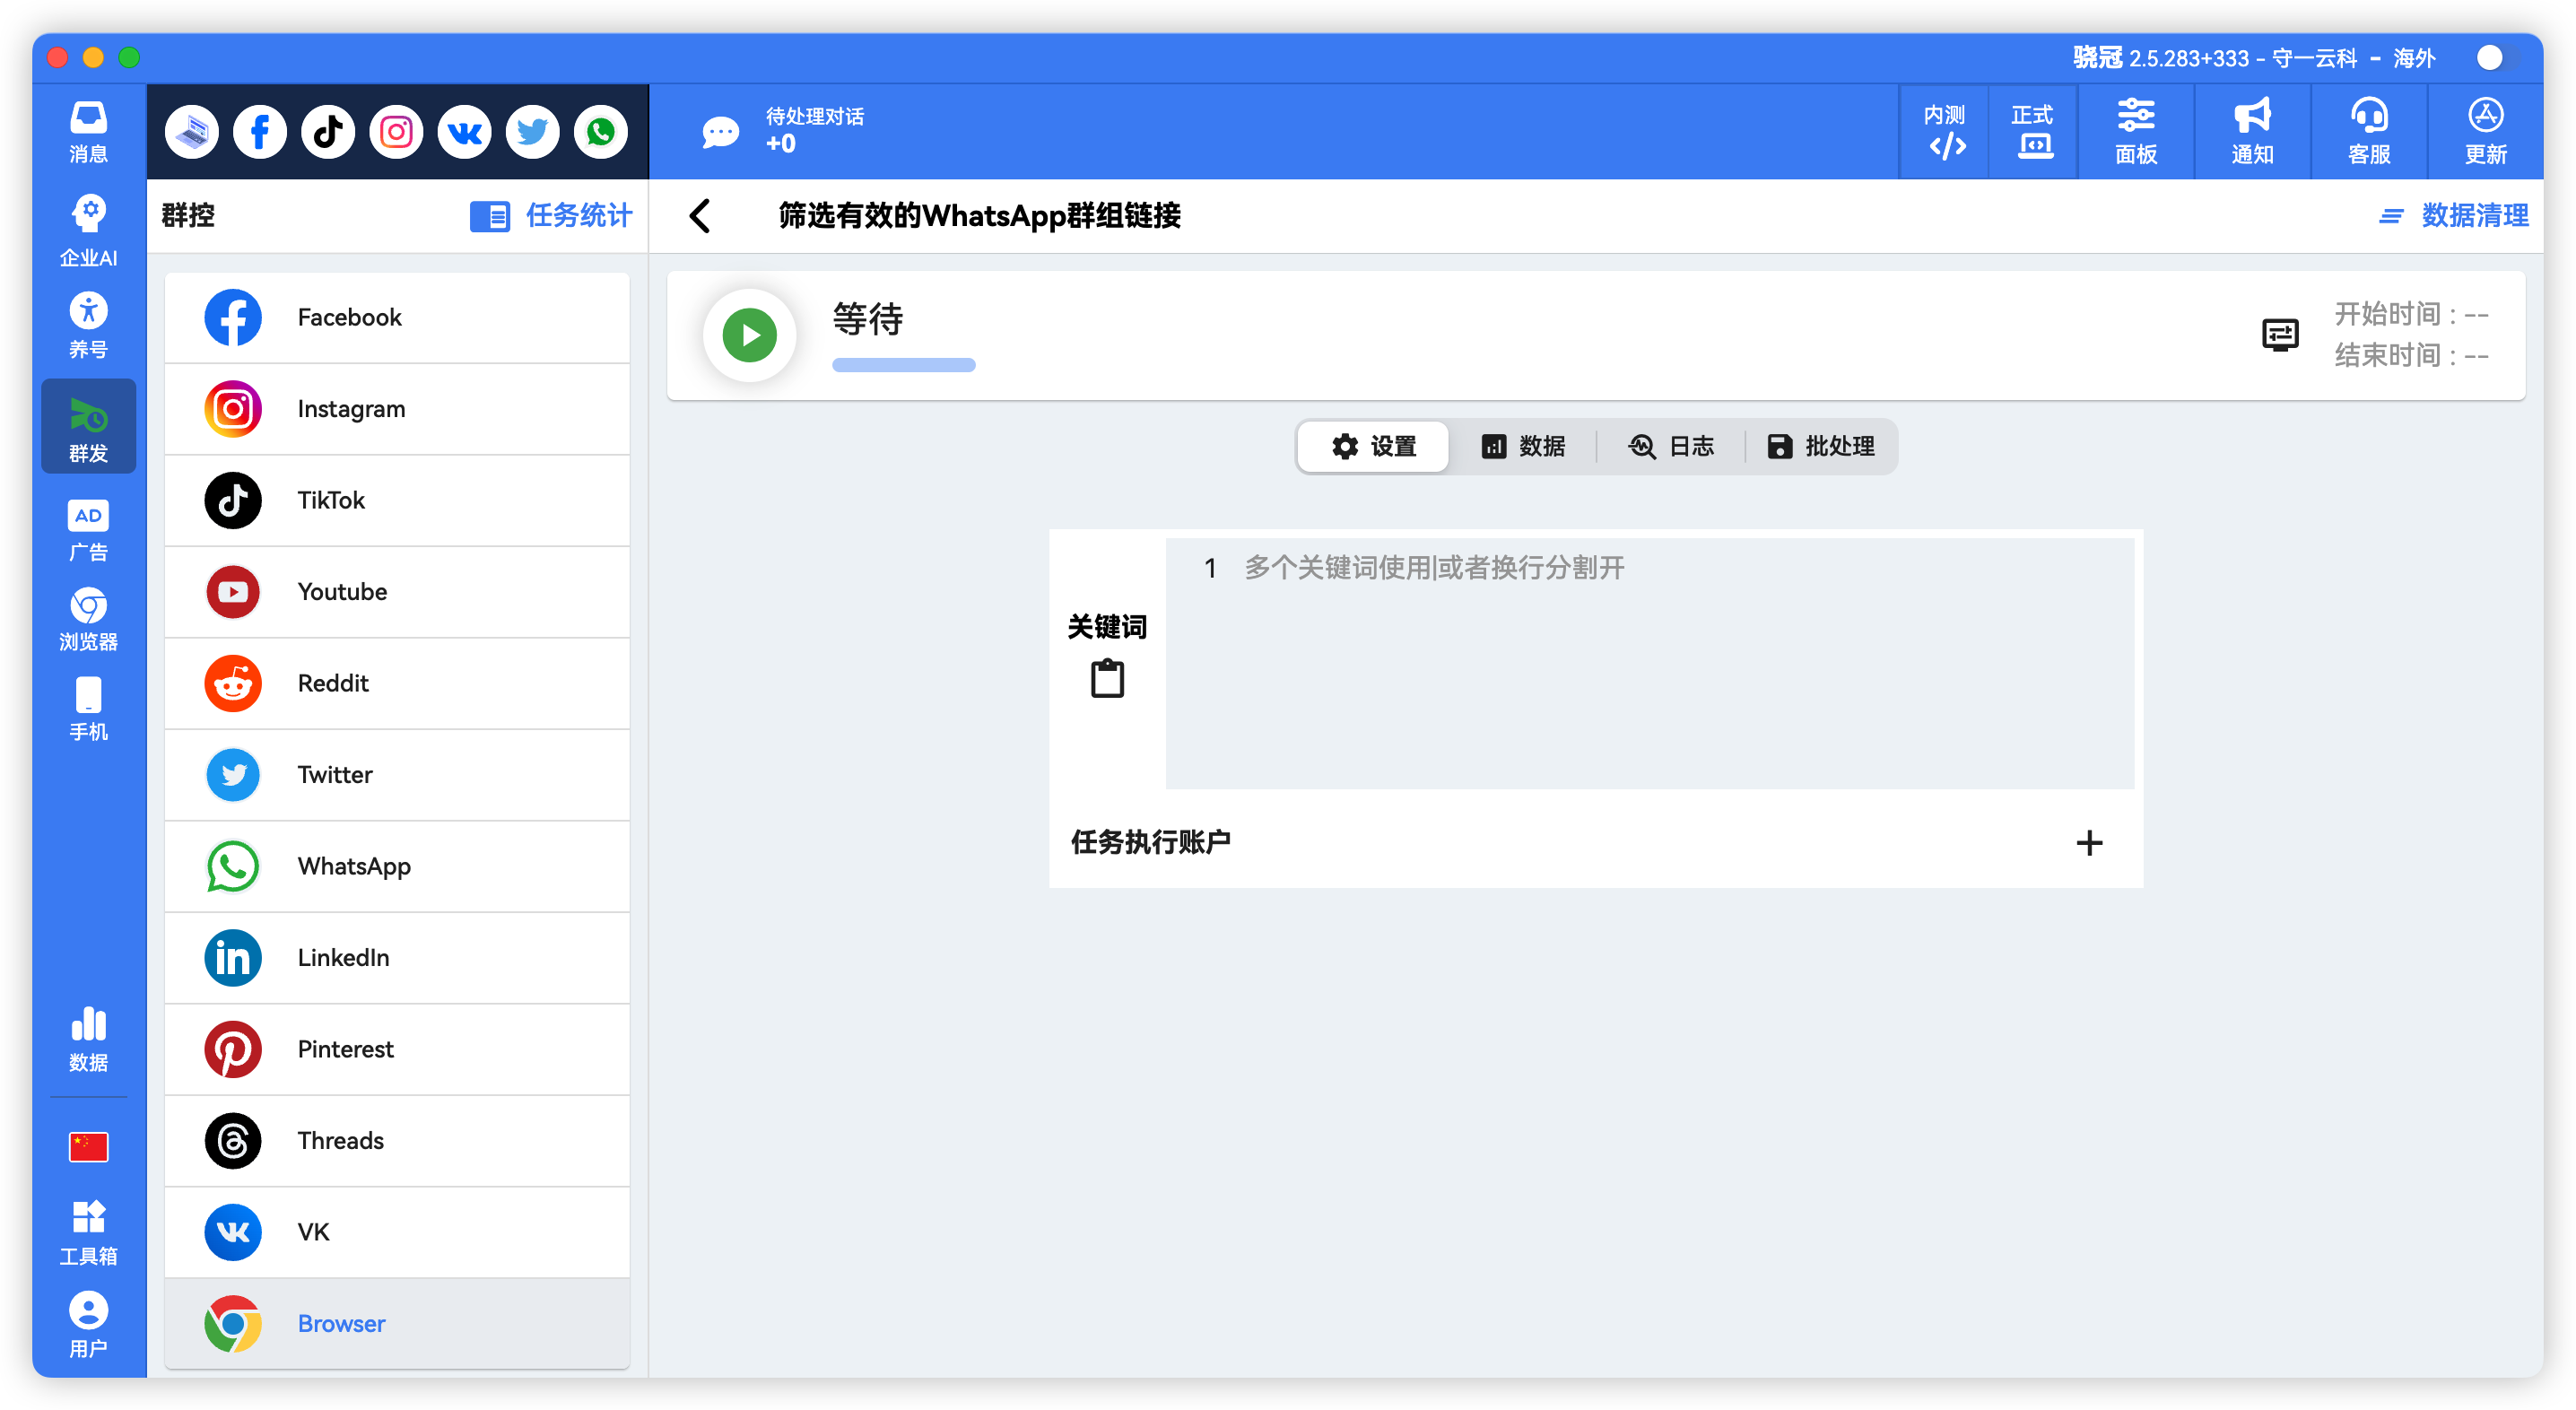
Task: Open the 面板 panel settings
Action: click(x=2136, y=132)
